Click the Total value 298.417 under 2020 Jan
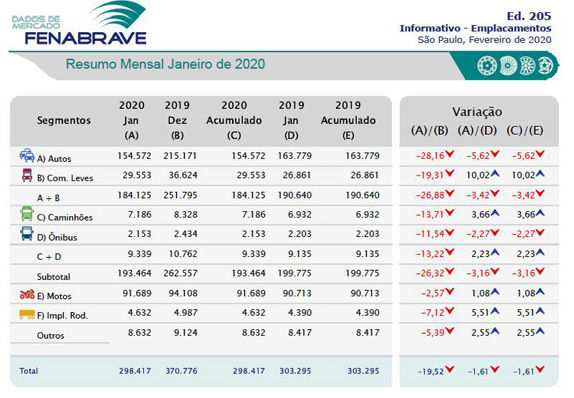 (x=135, y=371)
